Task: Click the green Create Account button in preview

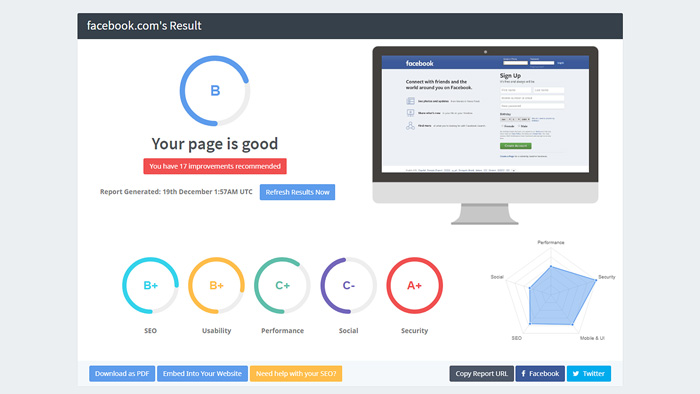Action: (516, 146)
